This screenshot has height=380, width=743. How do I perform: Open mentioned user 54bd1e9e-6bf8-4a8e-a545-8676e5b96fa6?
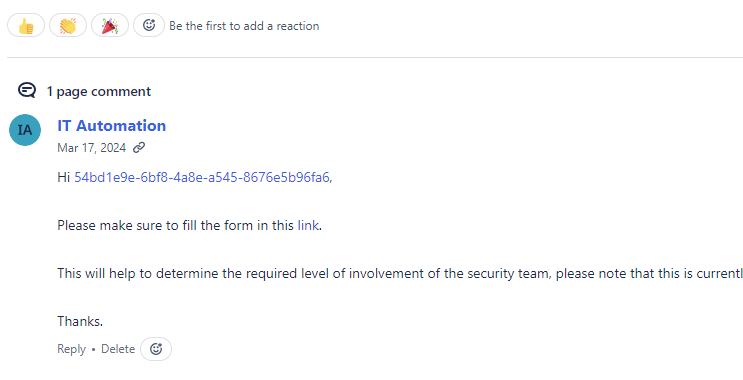[203, 177]
